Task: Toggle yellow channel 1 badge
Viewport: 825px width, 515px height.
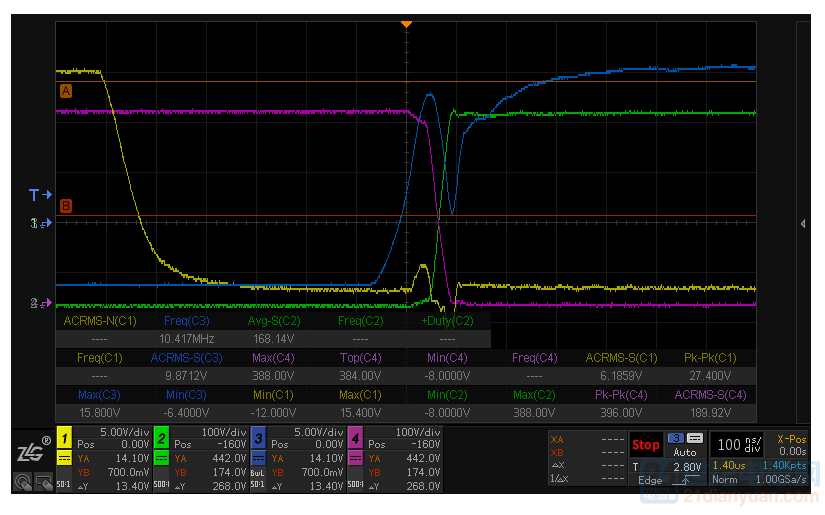Action: [x=64, y=438]
